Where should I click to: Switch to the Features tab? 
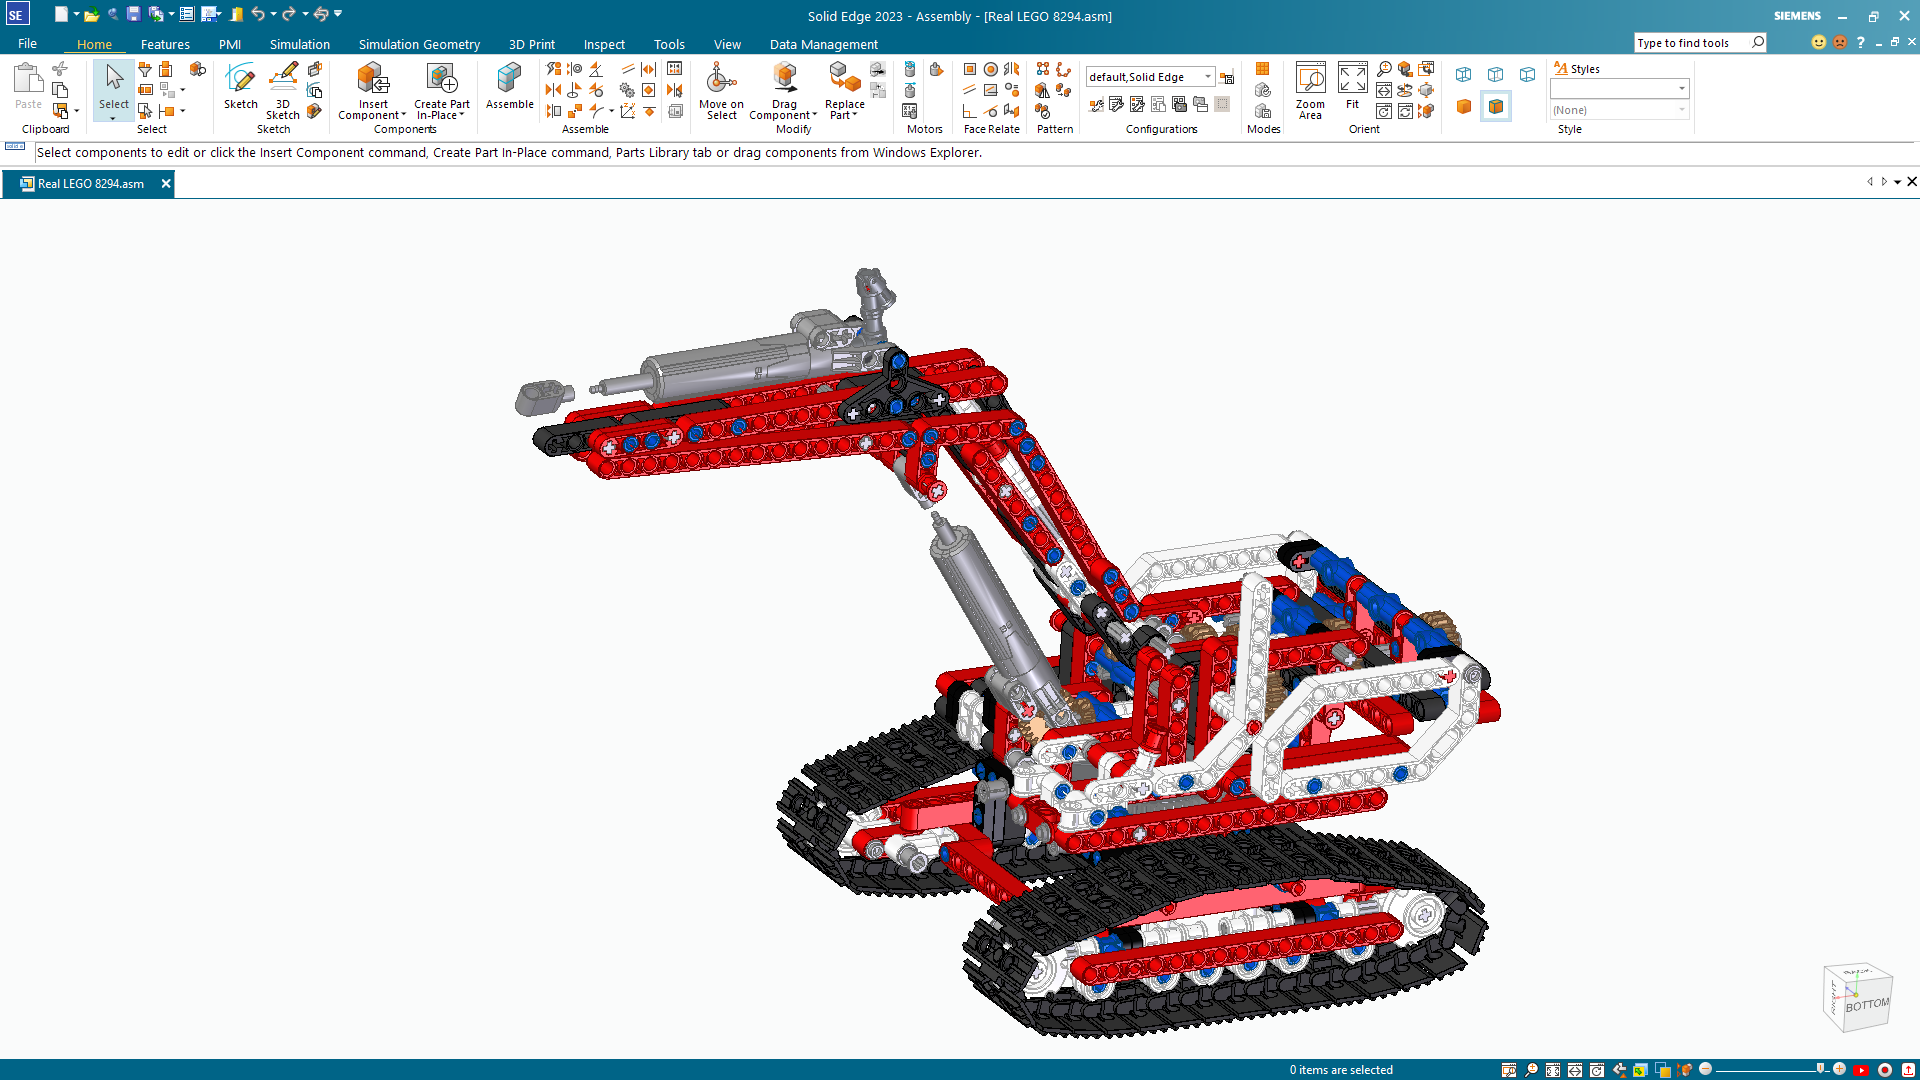tap(165, 44)
